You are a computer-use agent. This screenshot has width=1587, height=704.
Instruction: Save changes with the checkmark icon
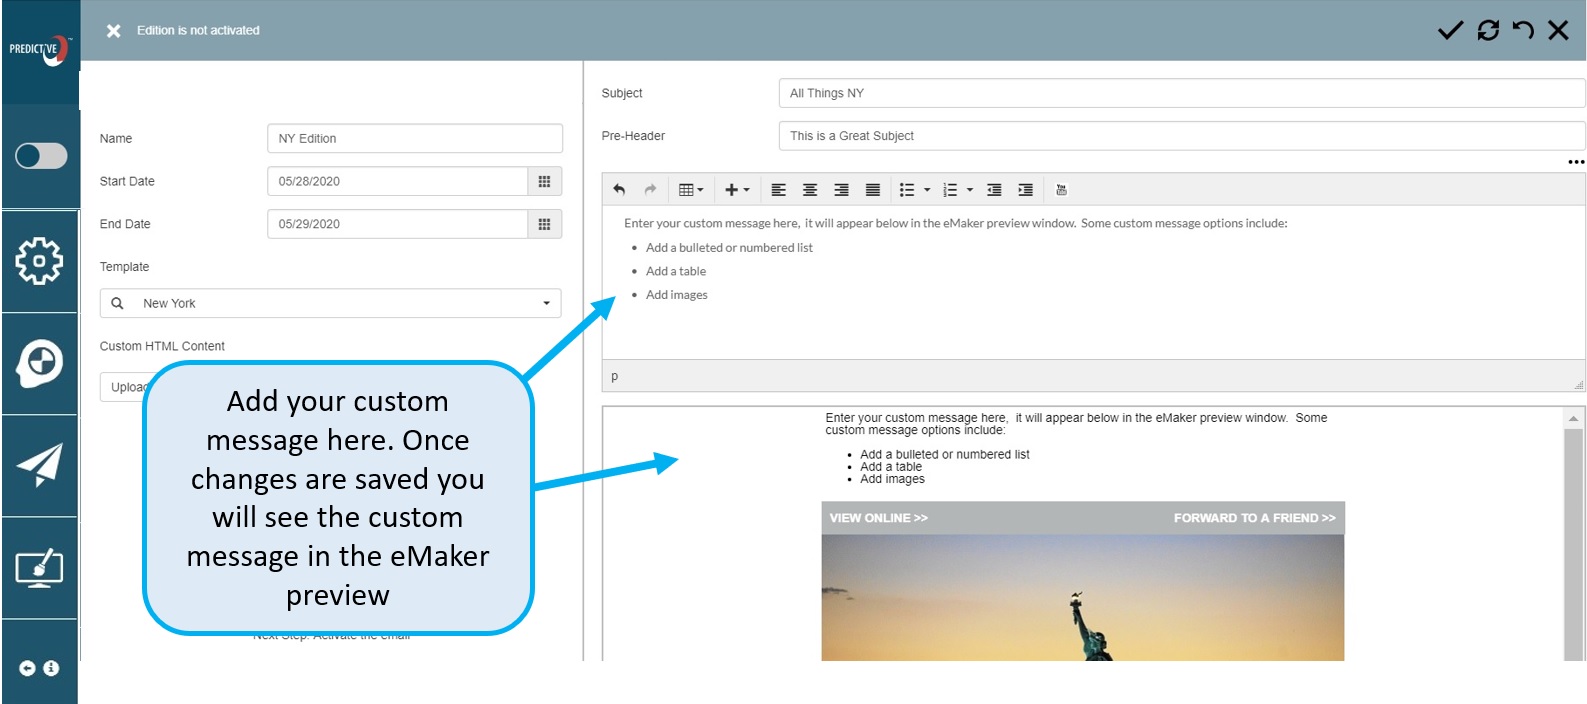(x=1450, y=30)
